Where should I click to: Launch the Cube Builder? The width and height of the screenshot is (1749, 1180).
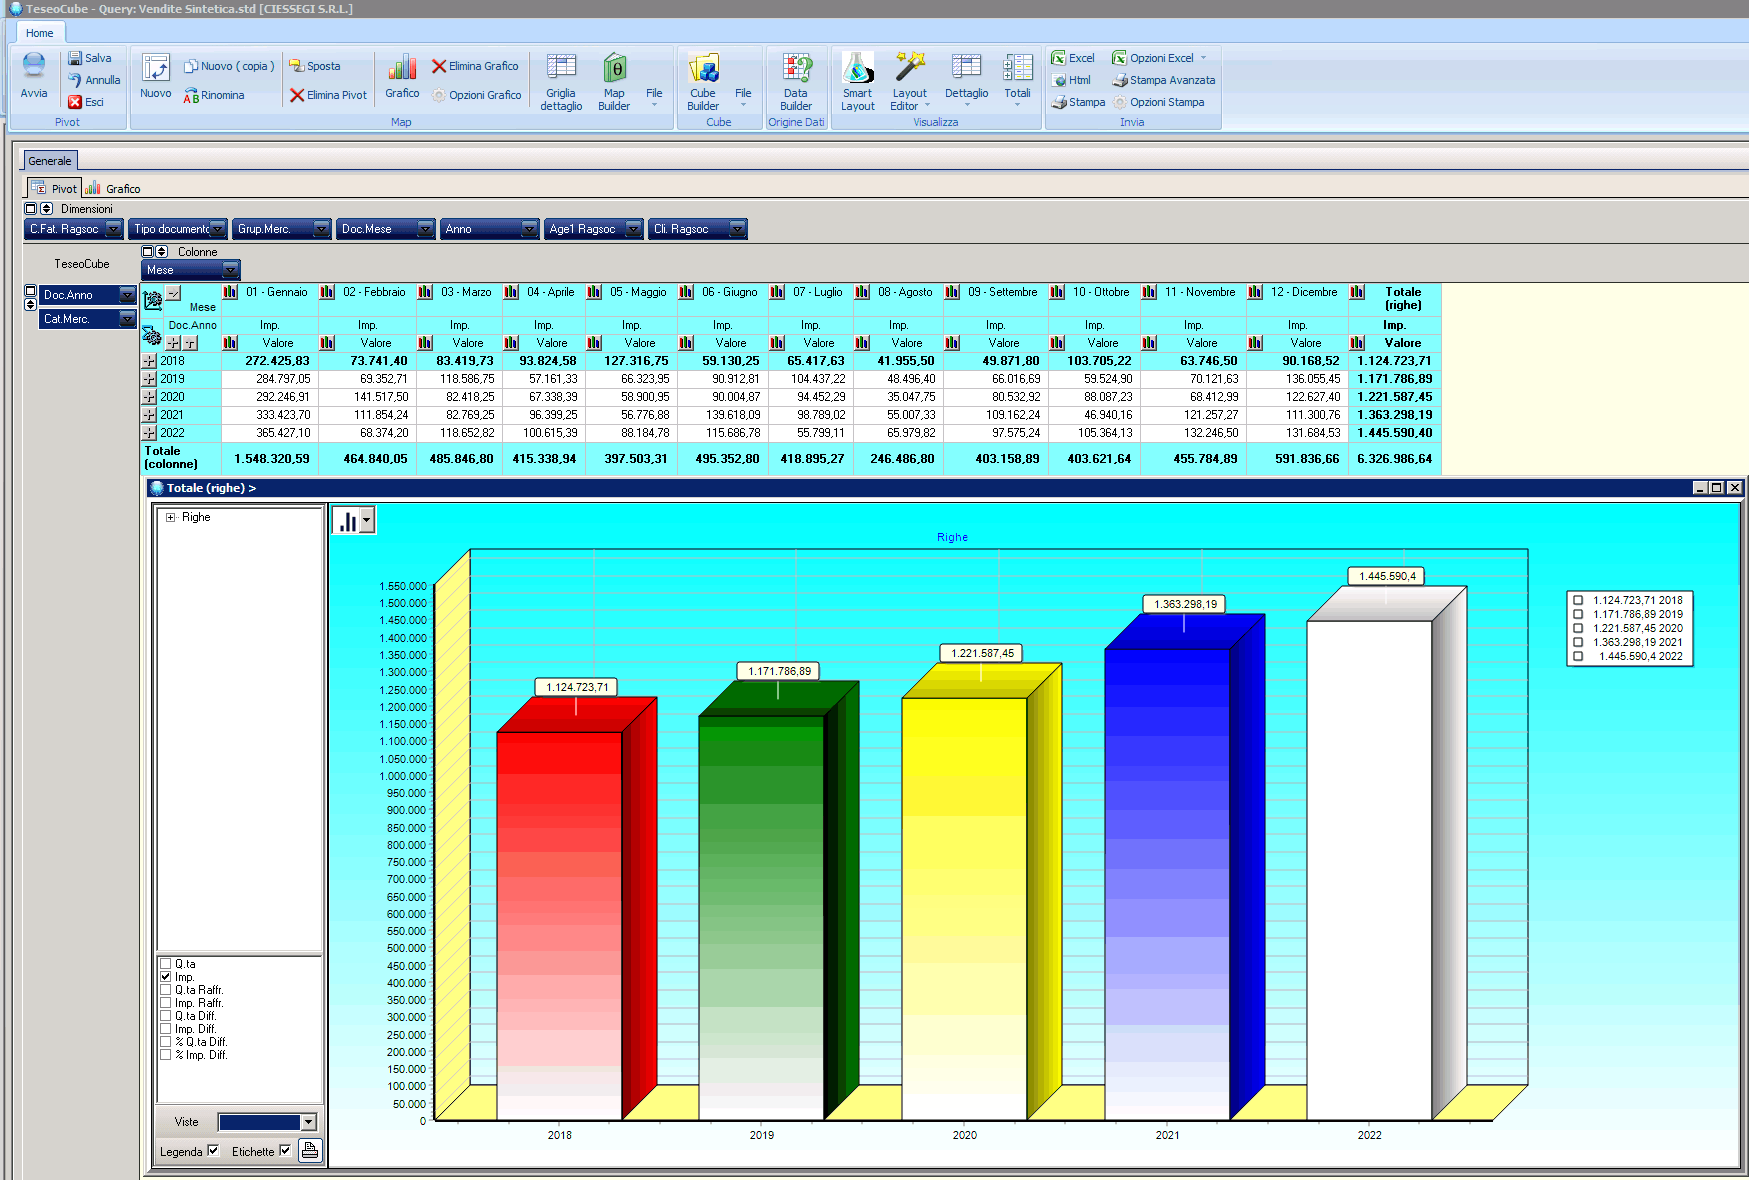(703, 82)
